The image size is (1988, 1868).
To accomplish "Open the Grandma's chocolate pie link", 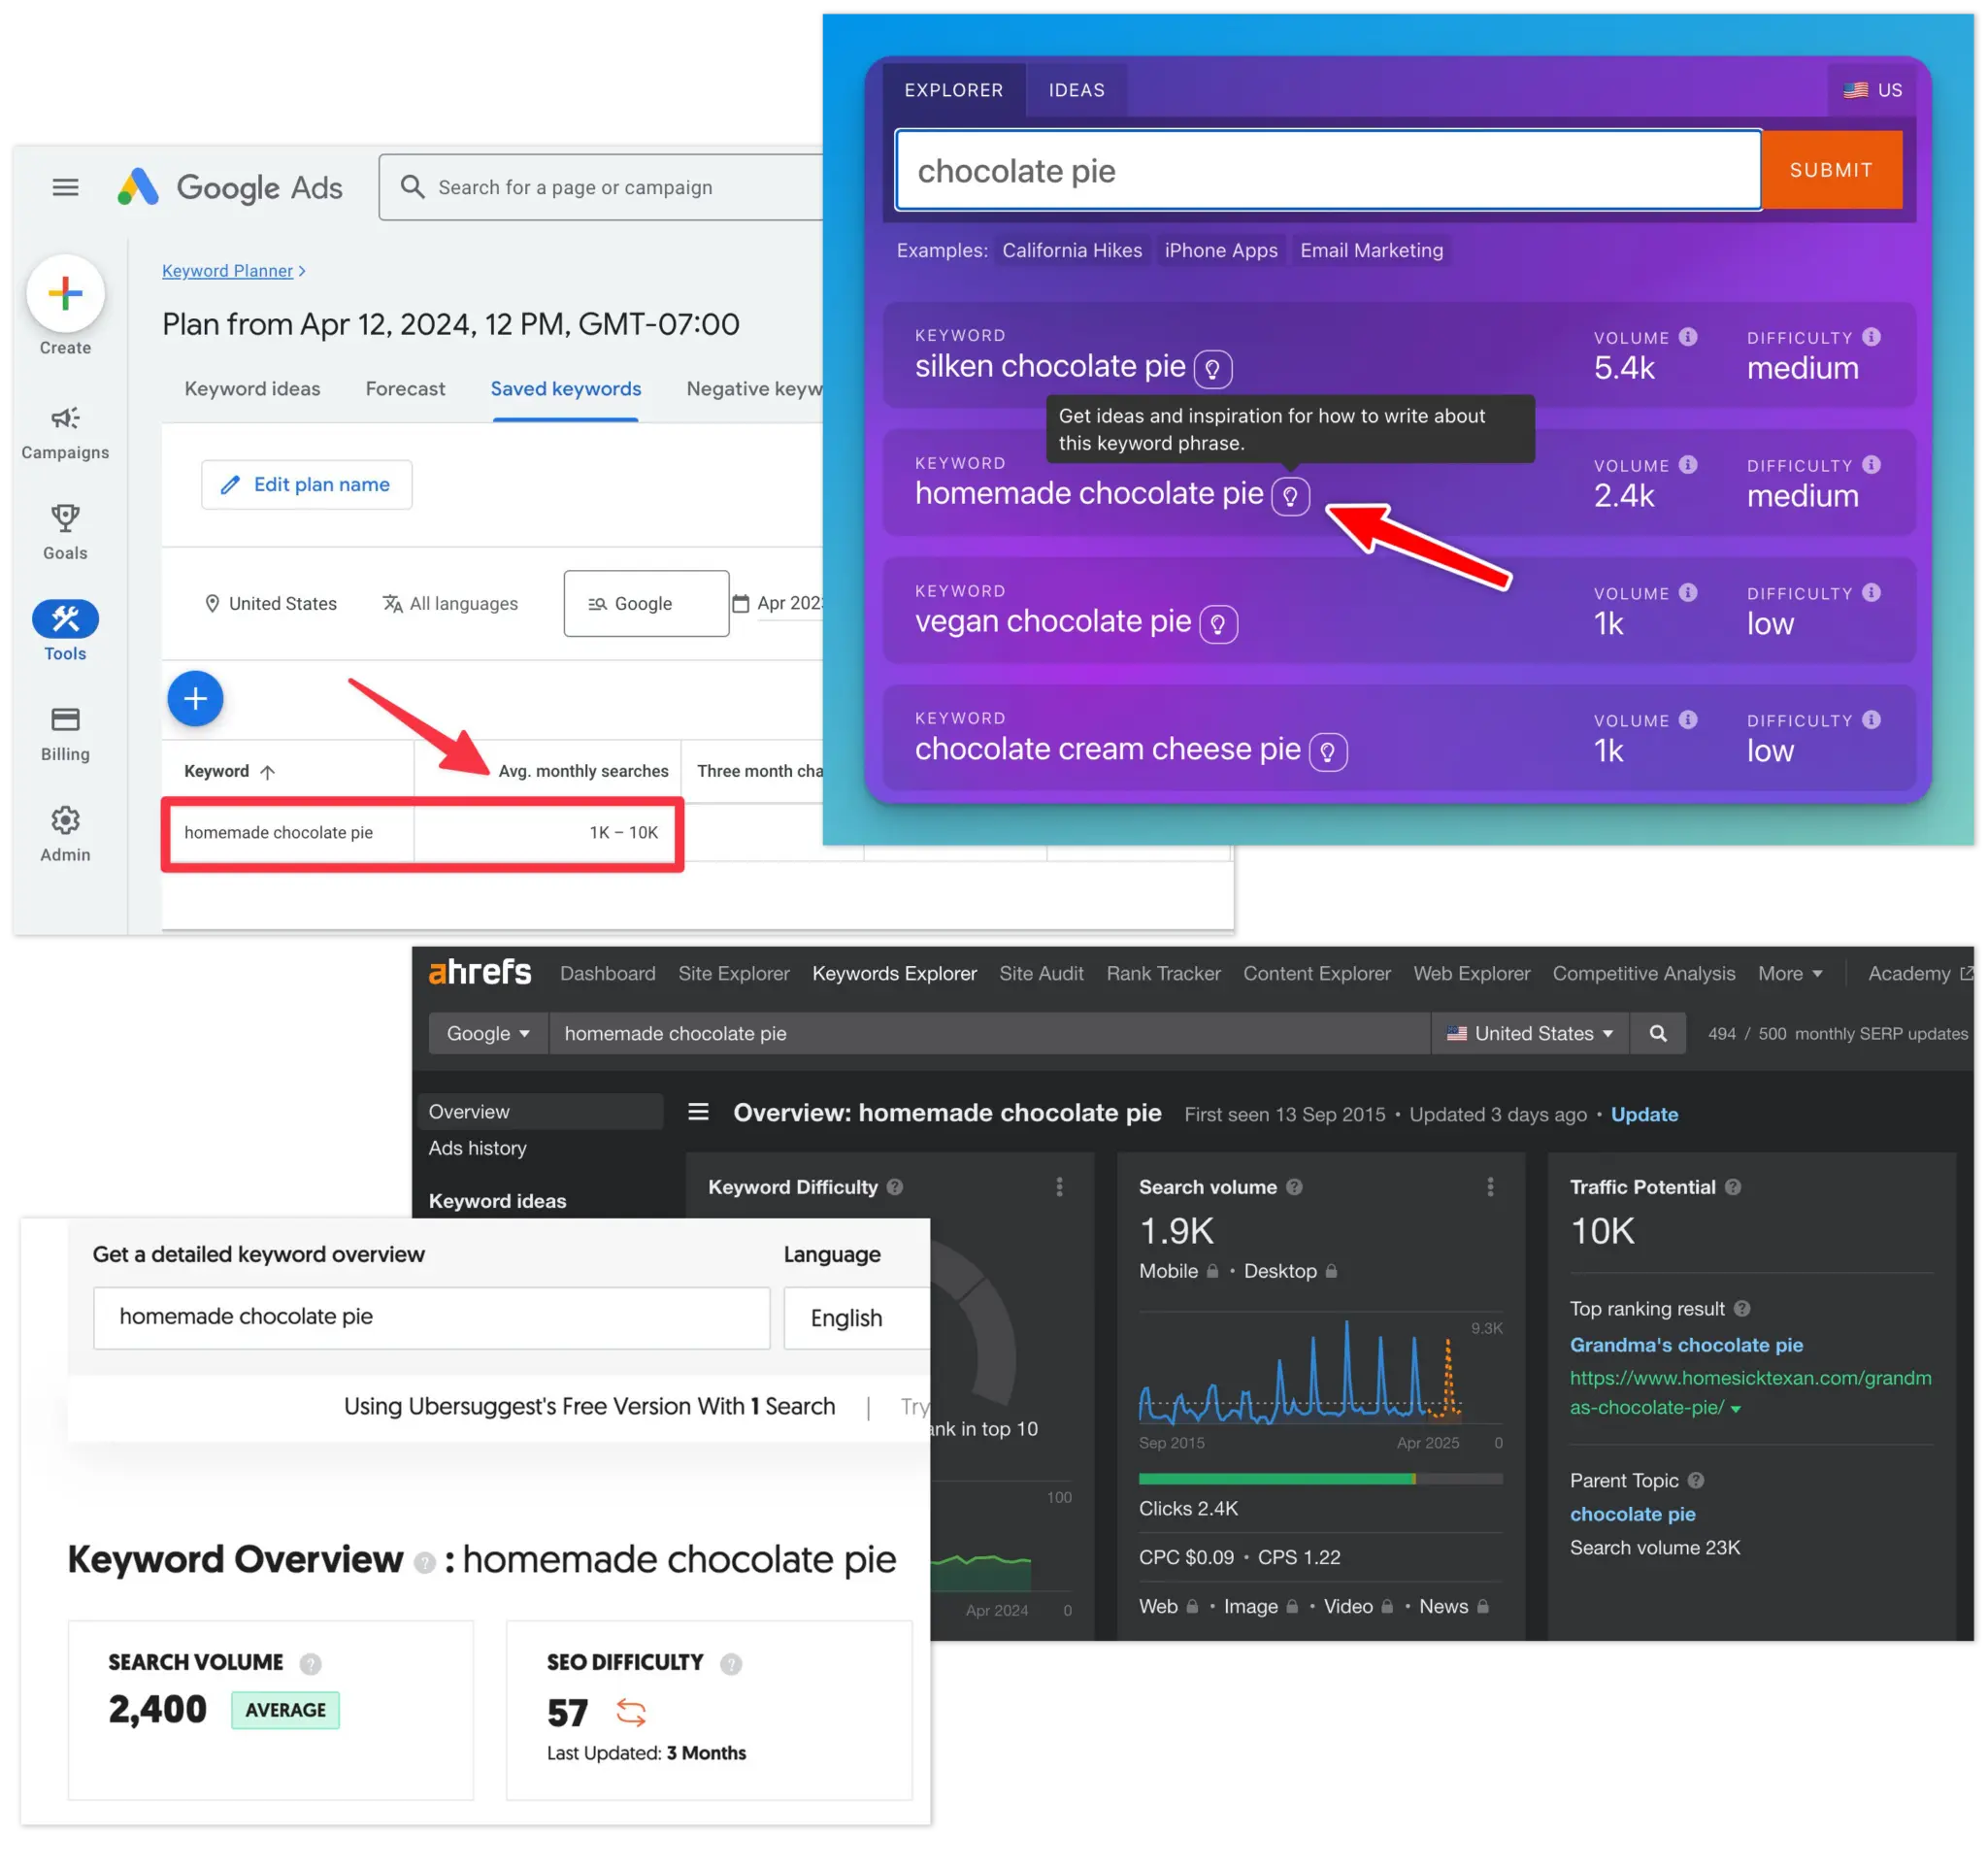I will click(x=1687, y=1345).
